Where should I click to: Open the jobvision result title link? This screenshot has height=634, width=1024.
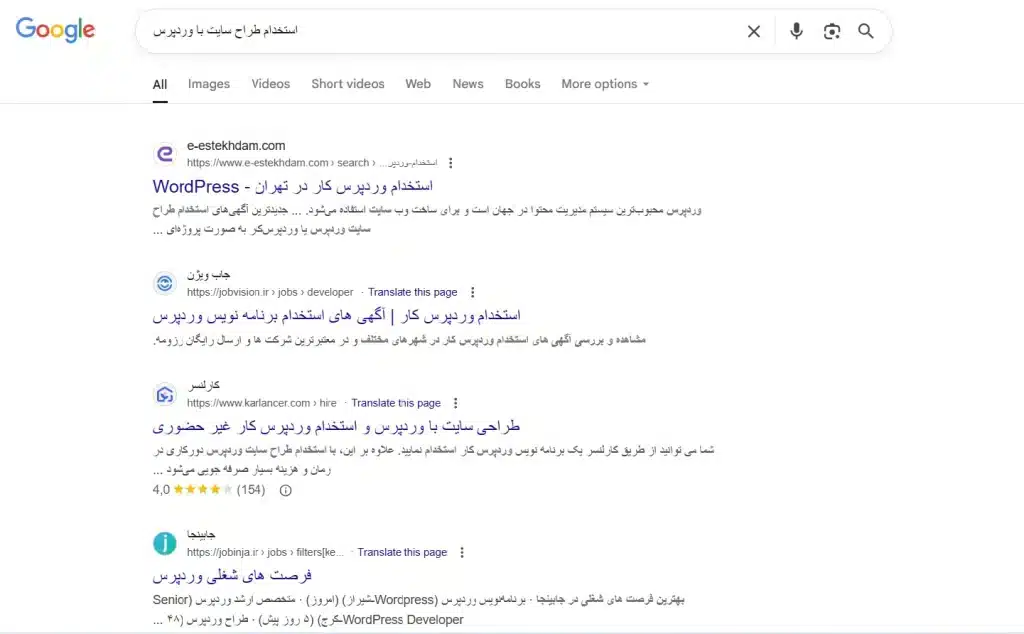coord(336,316)
